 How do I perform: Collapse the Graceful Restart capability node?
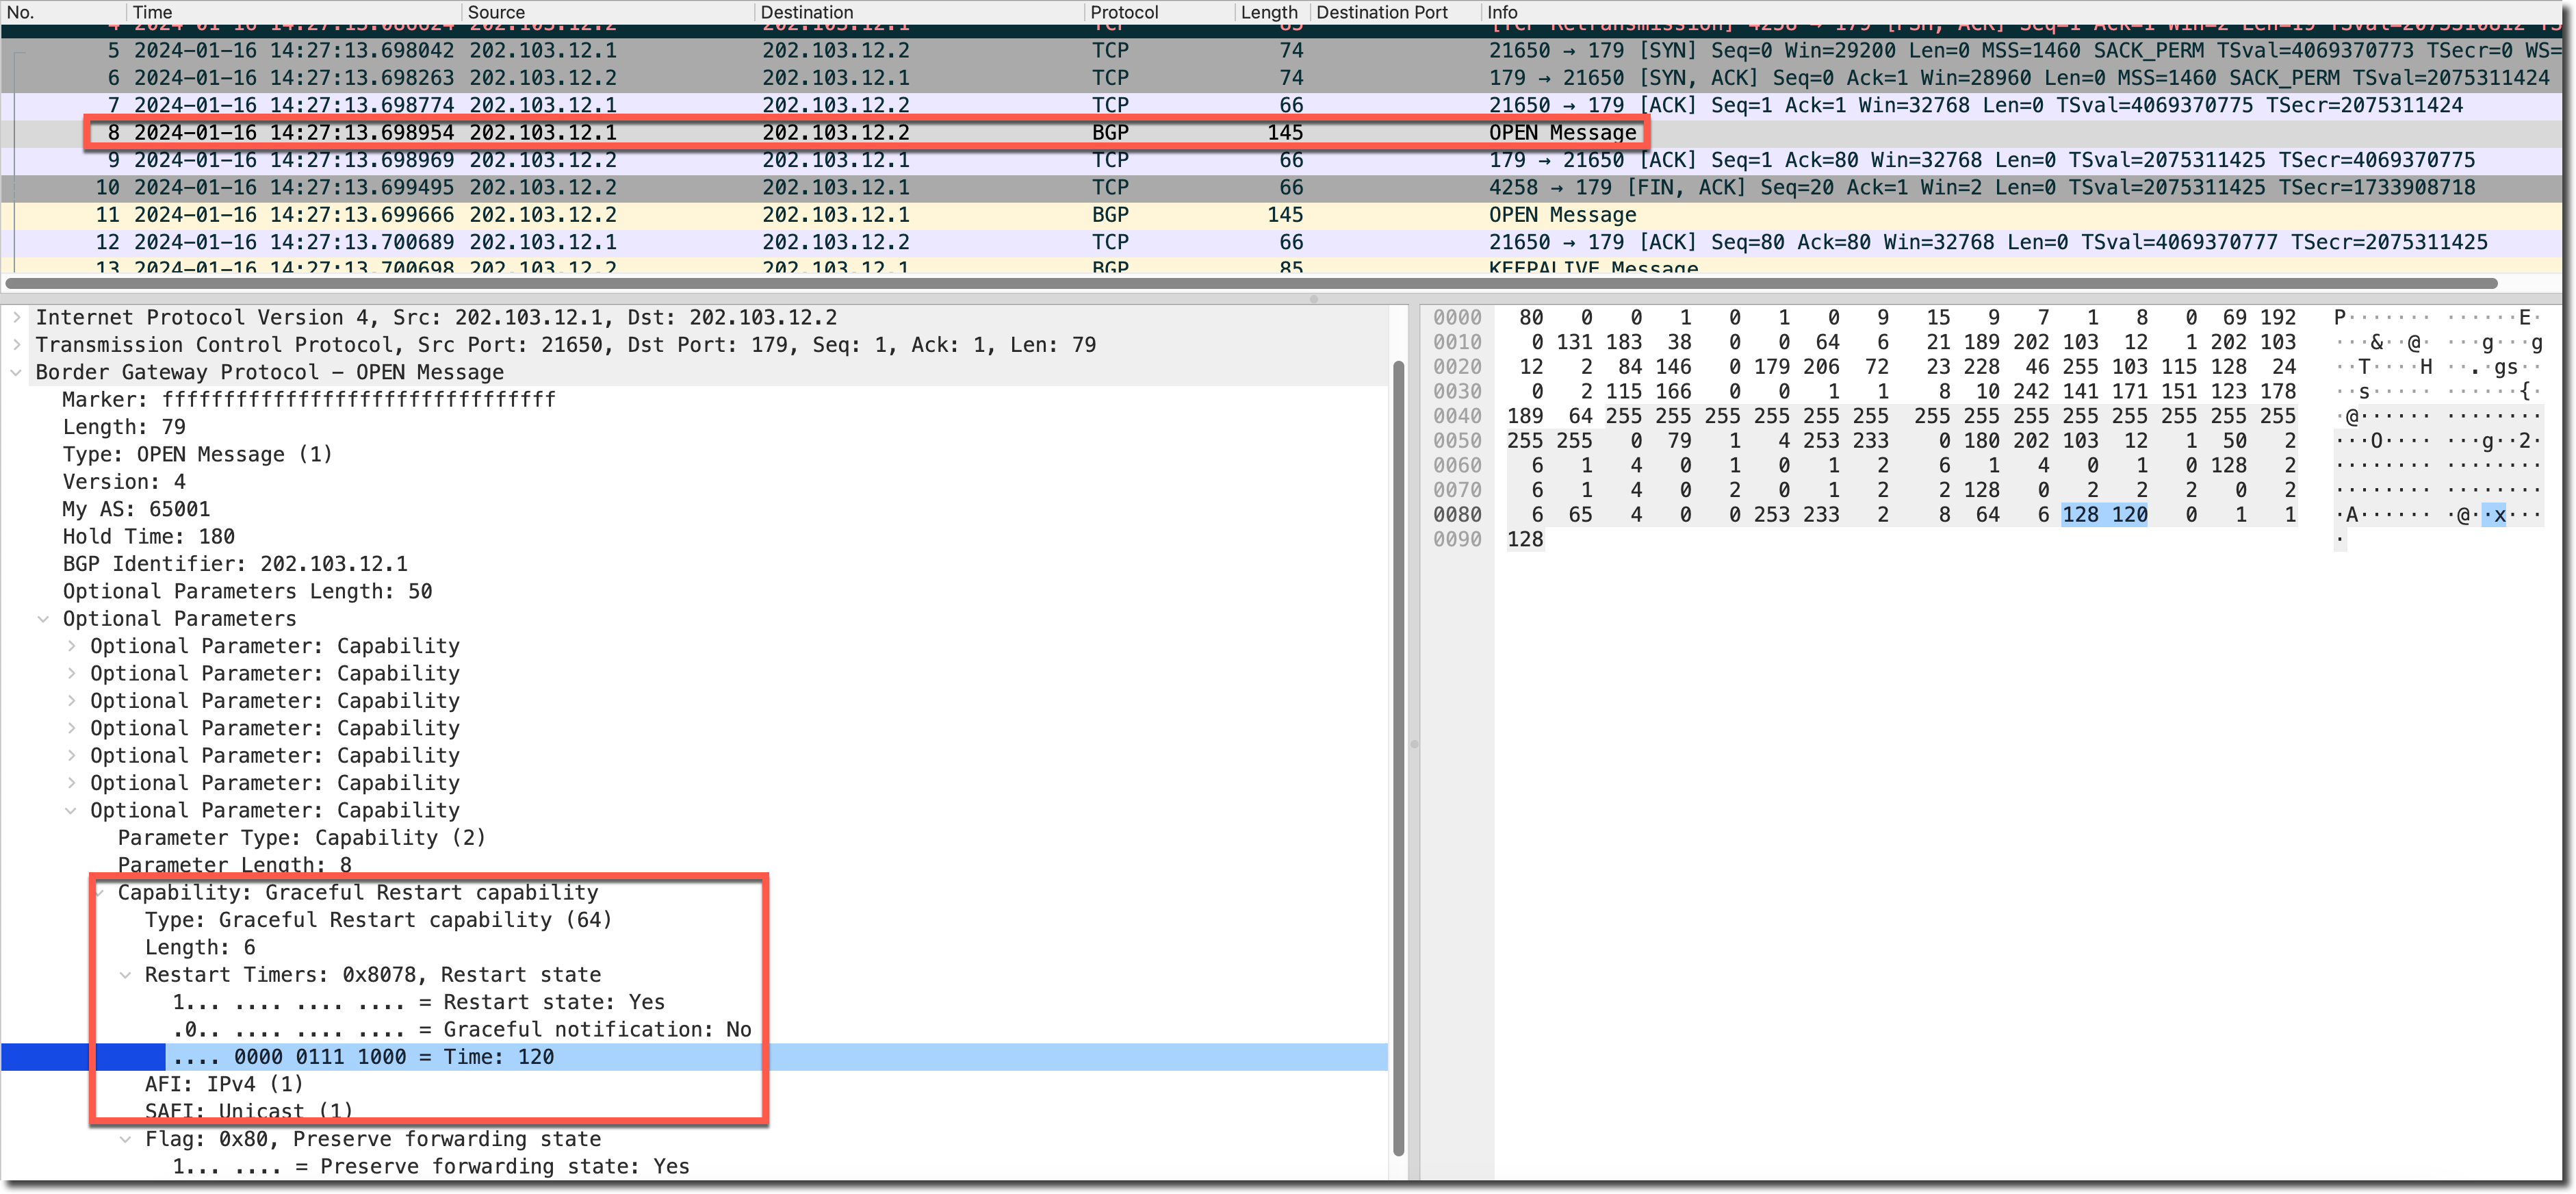tap(100, 893)
